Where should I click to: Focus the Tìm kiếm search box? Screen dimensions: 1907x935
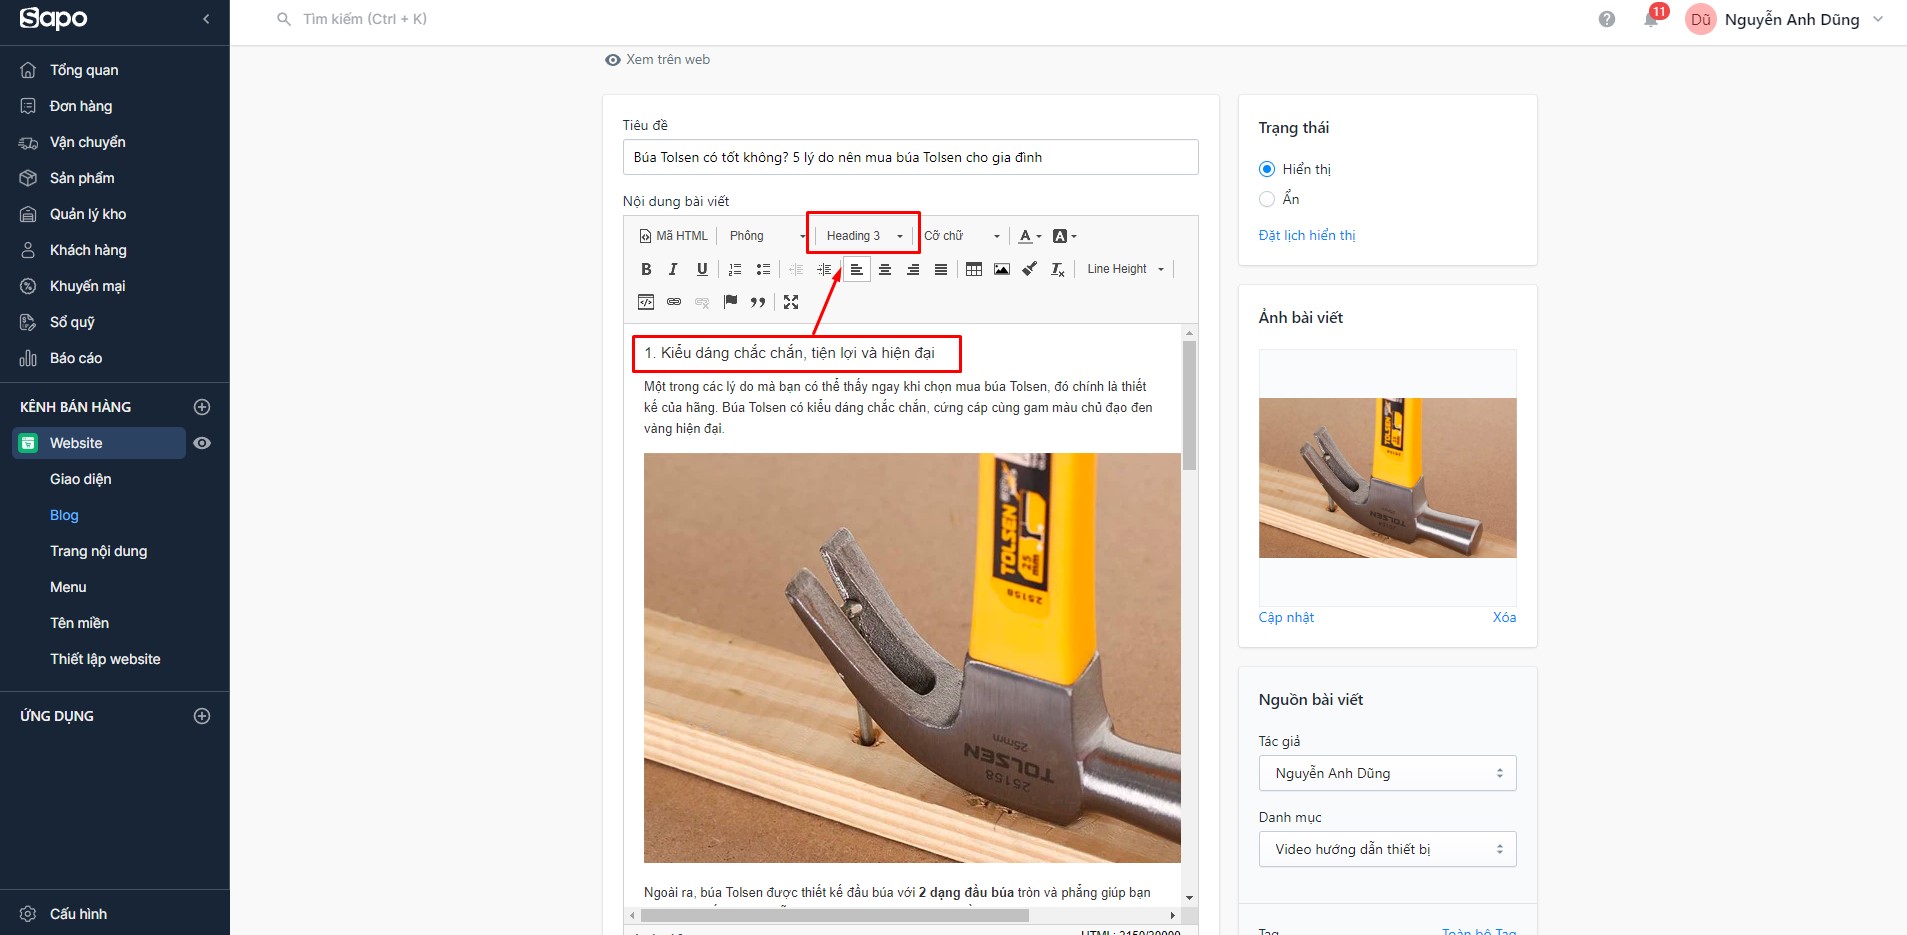pos(365,19)
